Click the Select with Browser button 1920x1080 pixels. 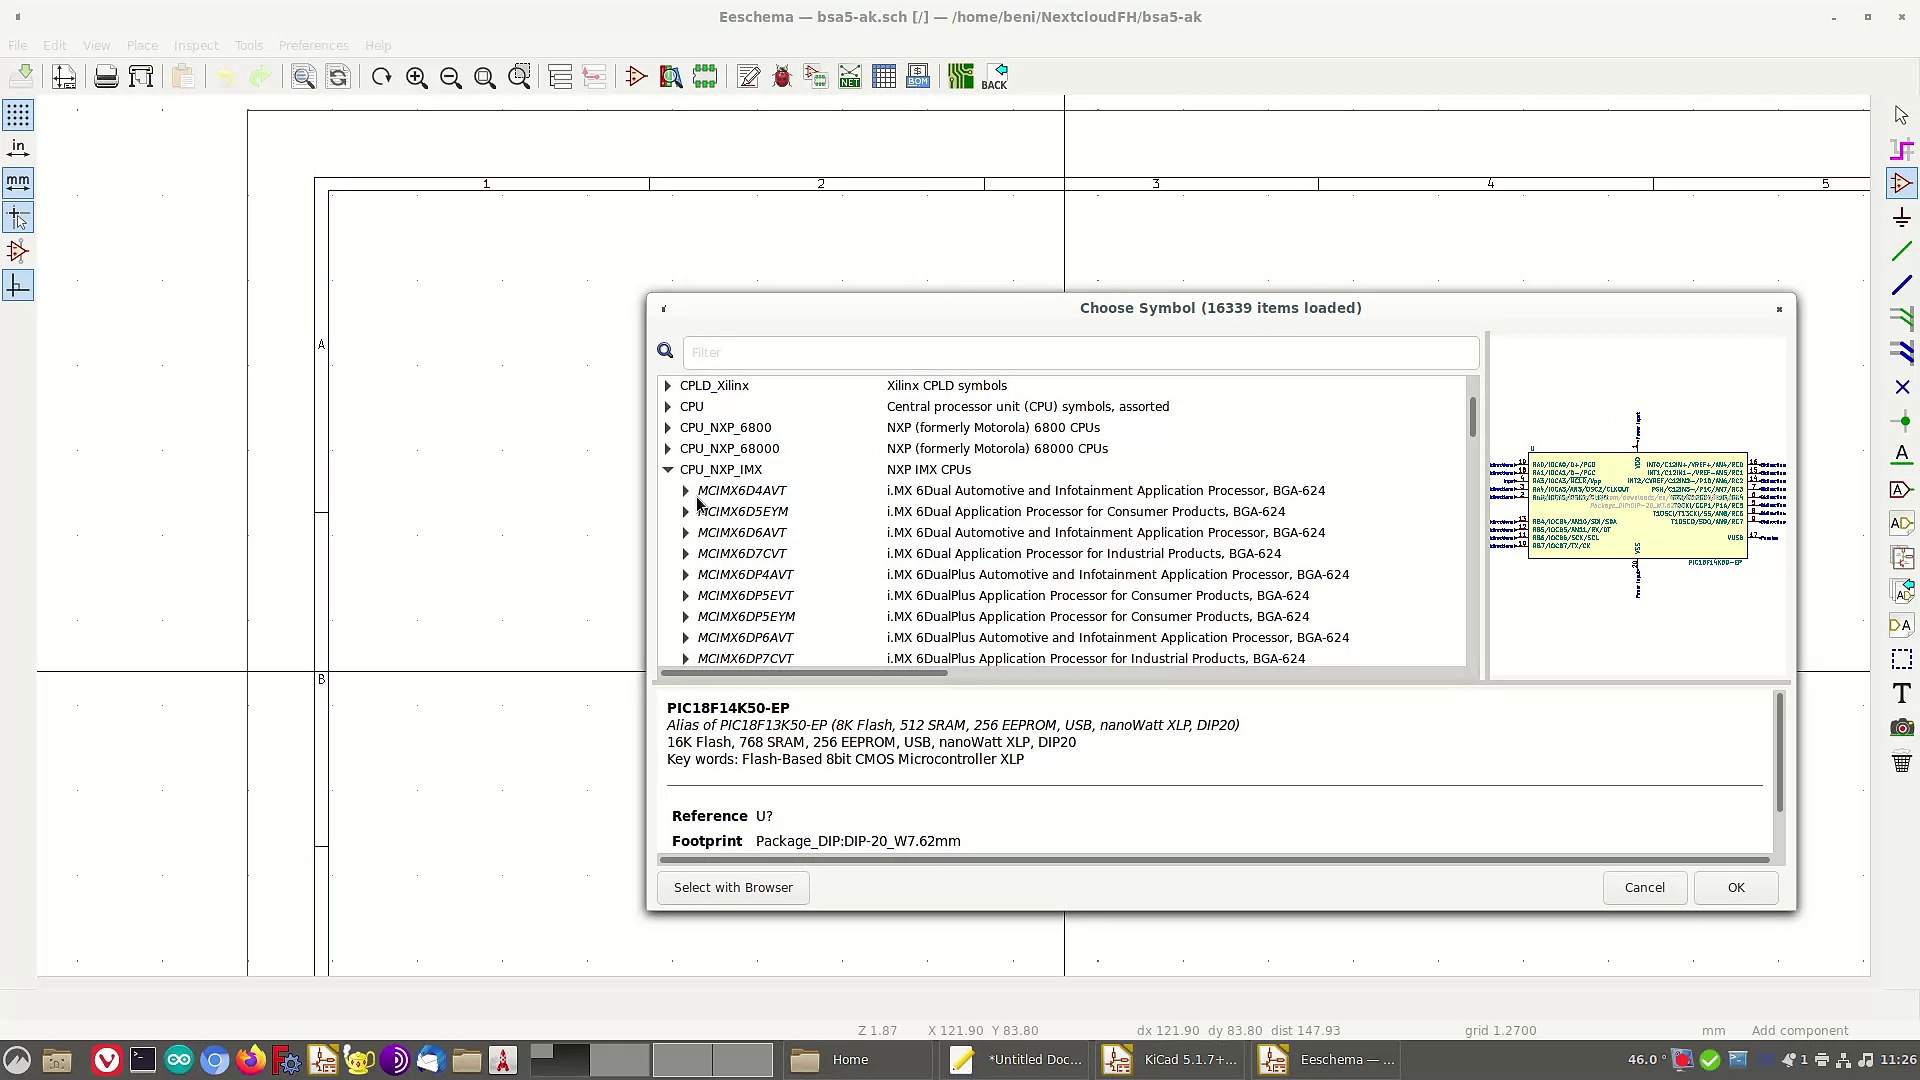[733, 887]
